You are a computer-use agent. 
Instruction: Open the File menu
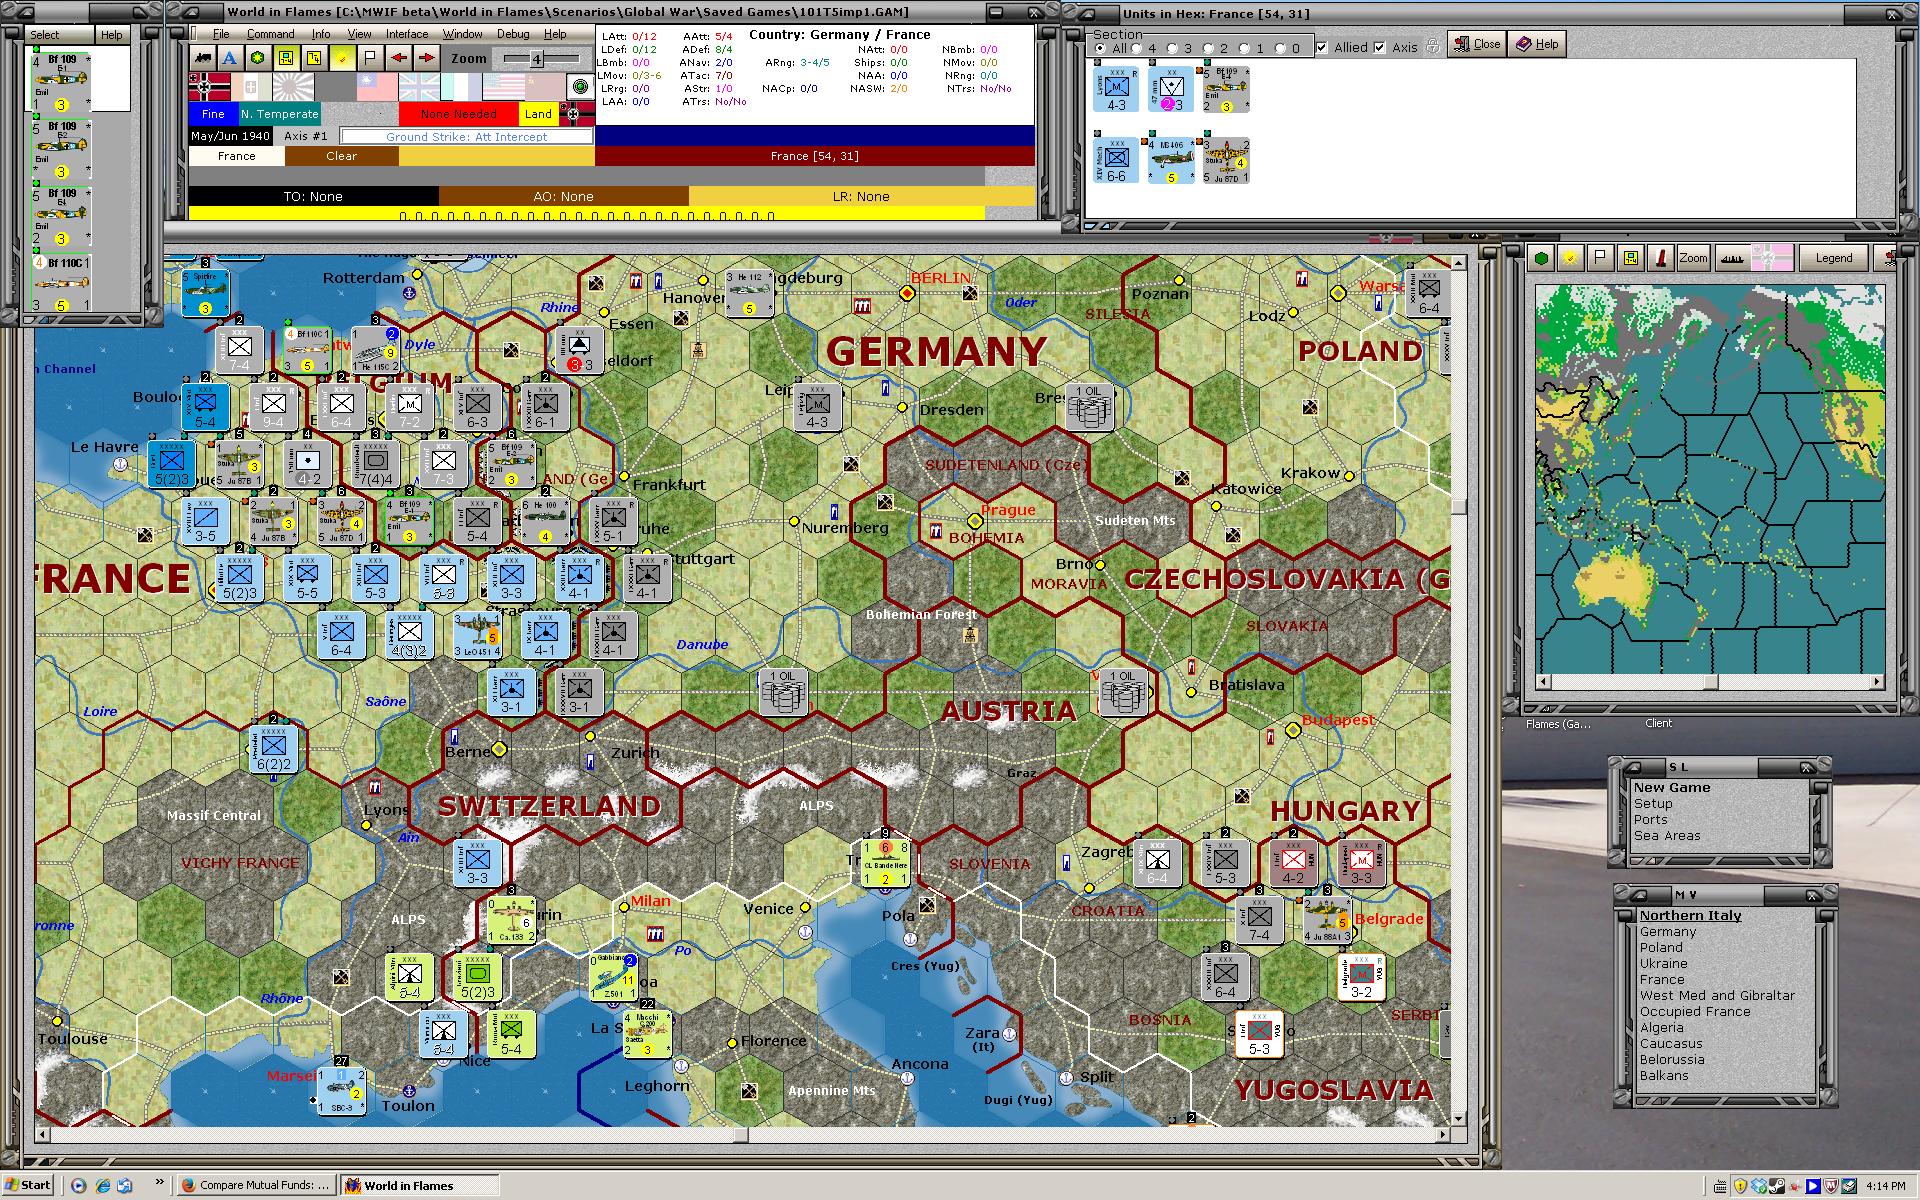point(221,34)
